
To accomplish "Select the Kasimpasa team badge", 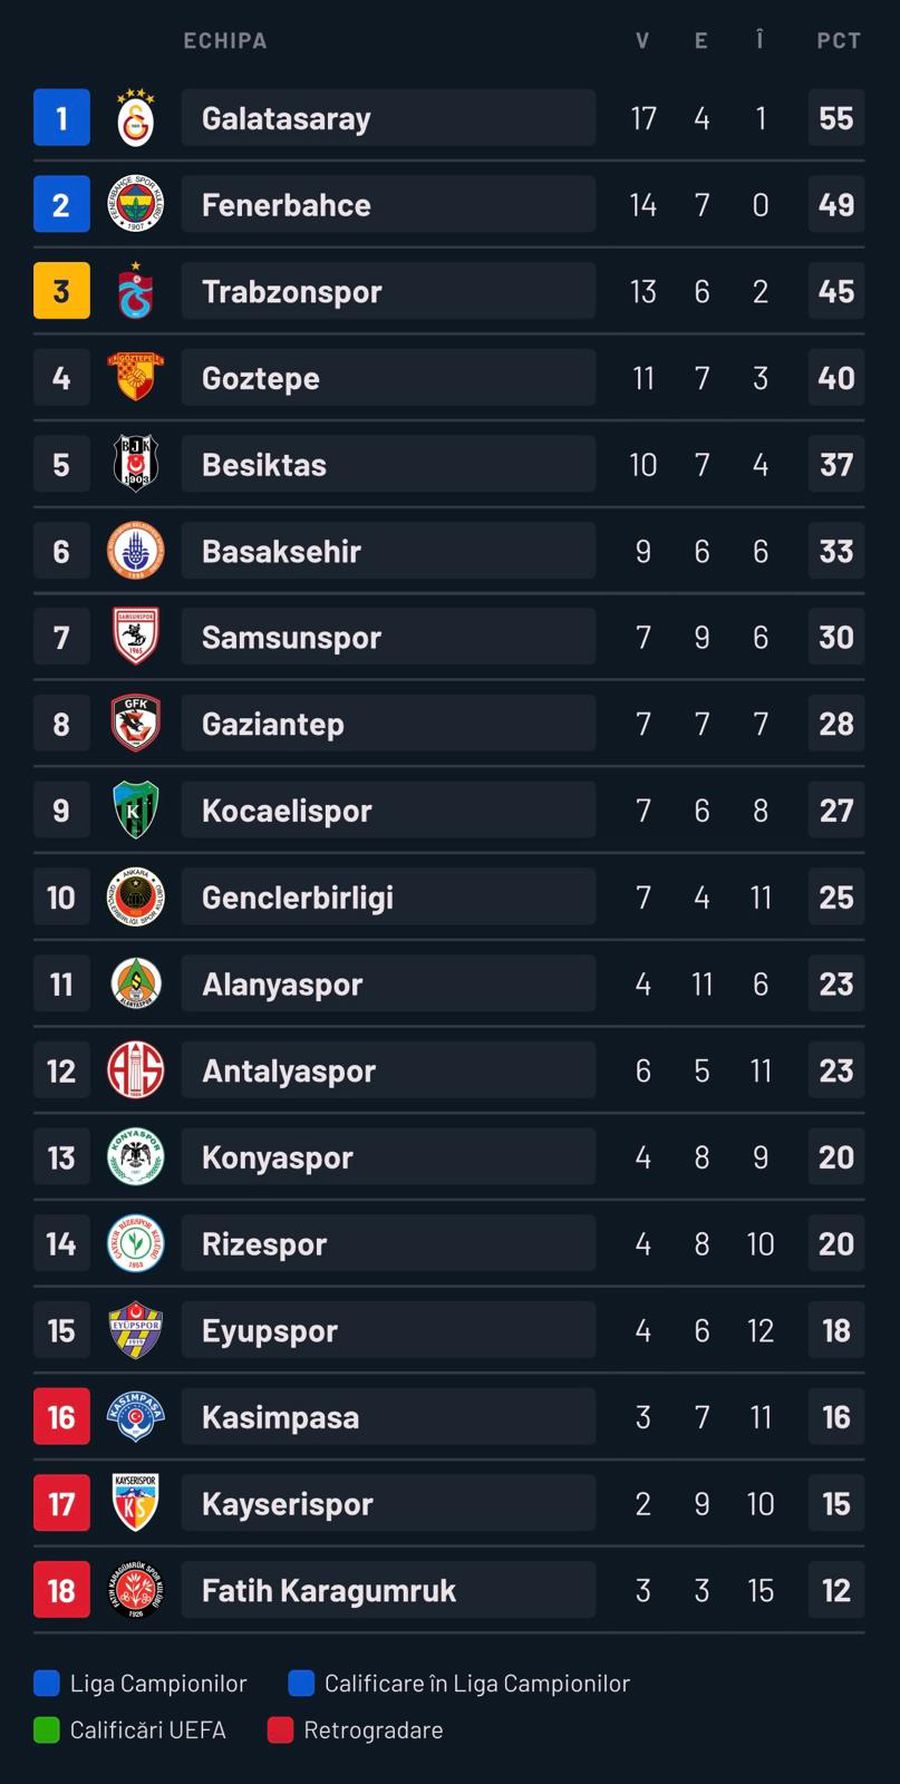I will coord(135,1417).
